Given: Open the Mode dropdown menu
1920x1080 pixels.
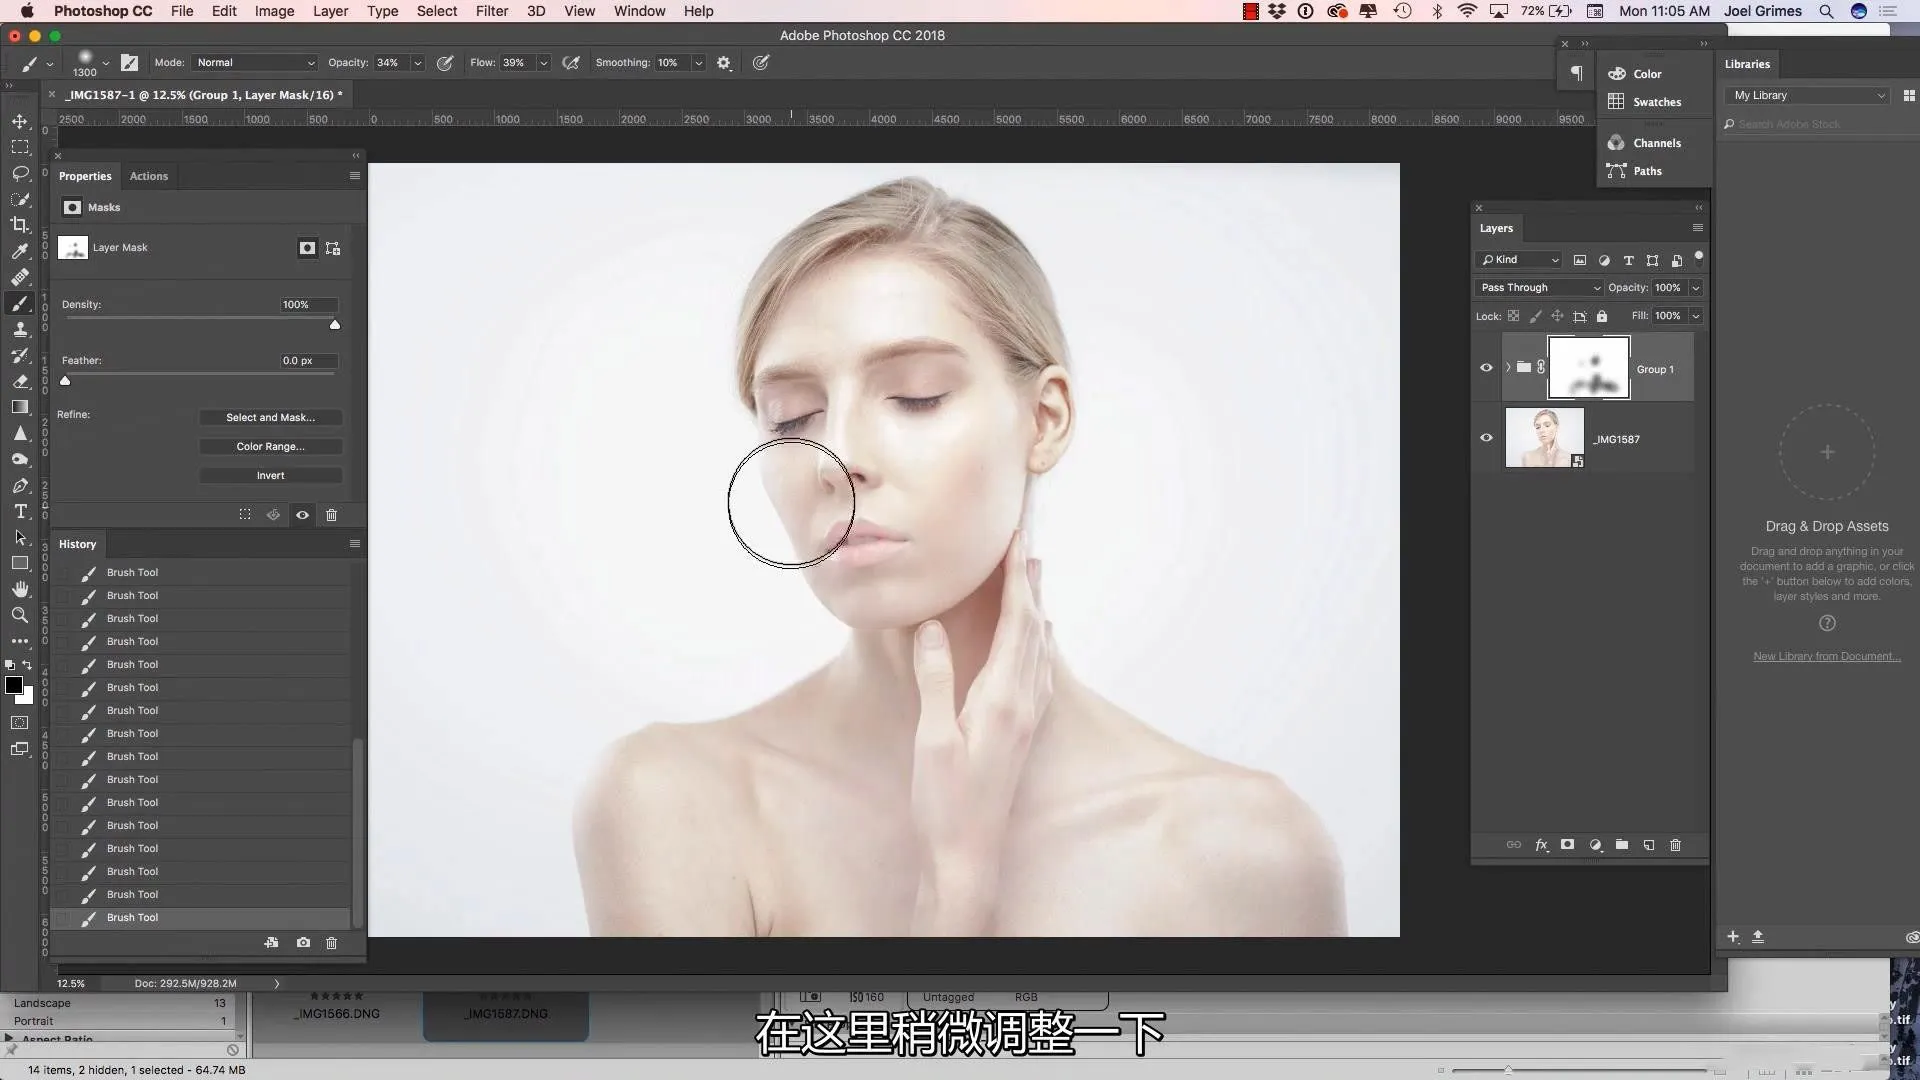Looking at the screenshot, I should pos(251,62).
